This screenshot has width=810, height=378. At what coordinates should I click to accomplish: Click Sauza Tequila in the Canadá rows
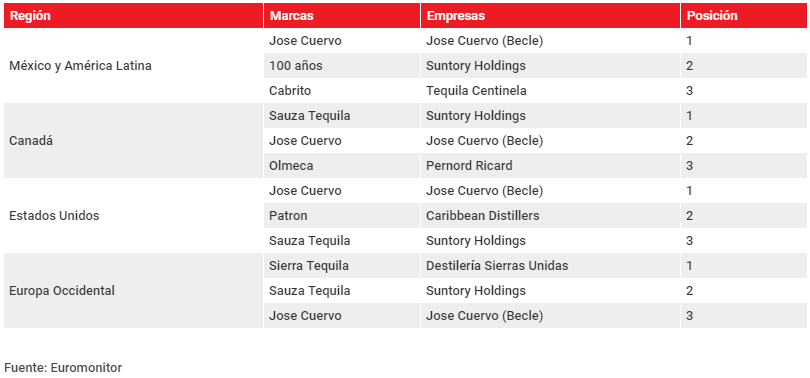coord(342,116)
